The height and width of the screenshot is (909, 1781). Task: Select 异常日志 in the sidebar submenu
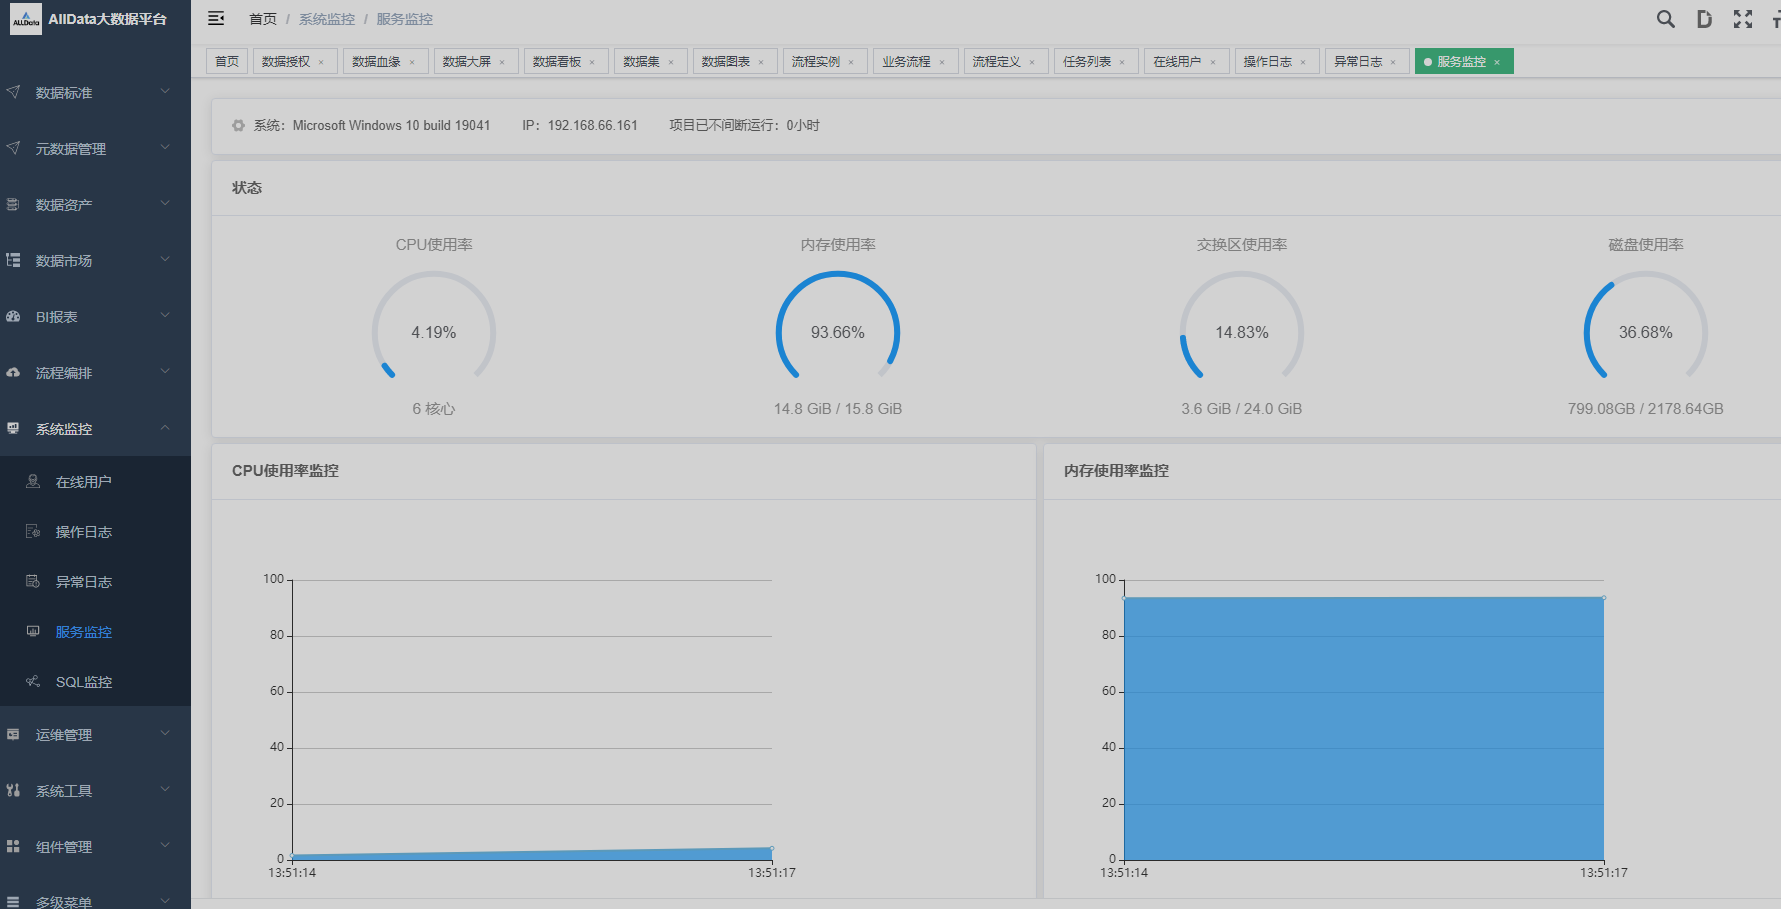coord(83,582)
